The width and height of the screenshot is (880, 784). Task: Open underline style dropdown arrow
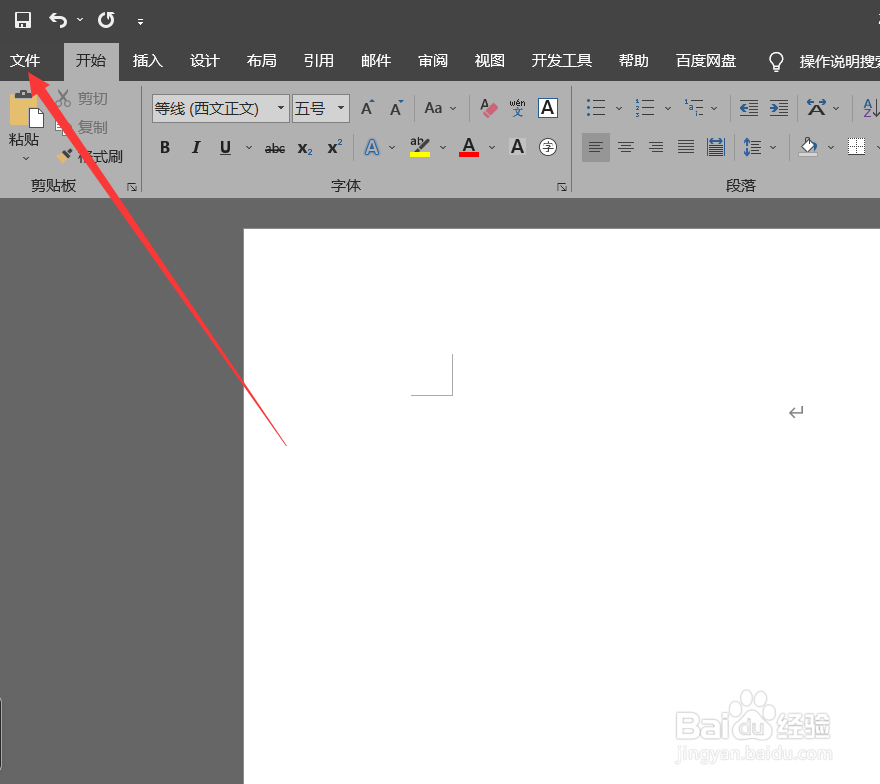pos(249,148)
